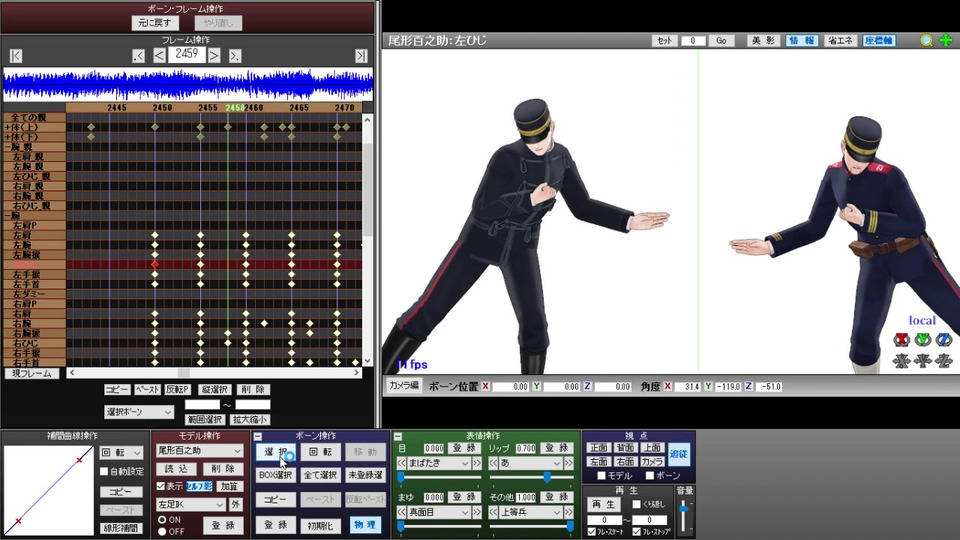Click 元に戻す undo button

pyautogui.click(x=155, y=23)
